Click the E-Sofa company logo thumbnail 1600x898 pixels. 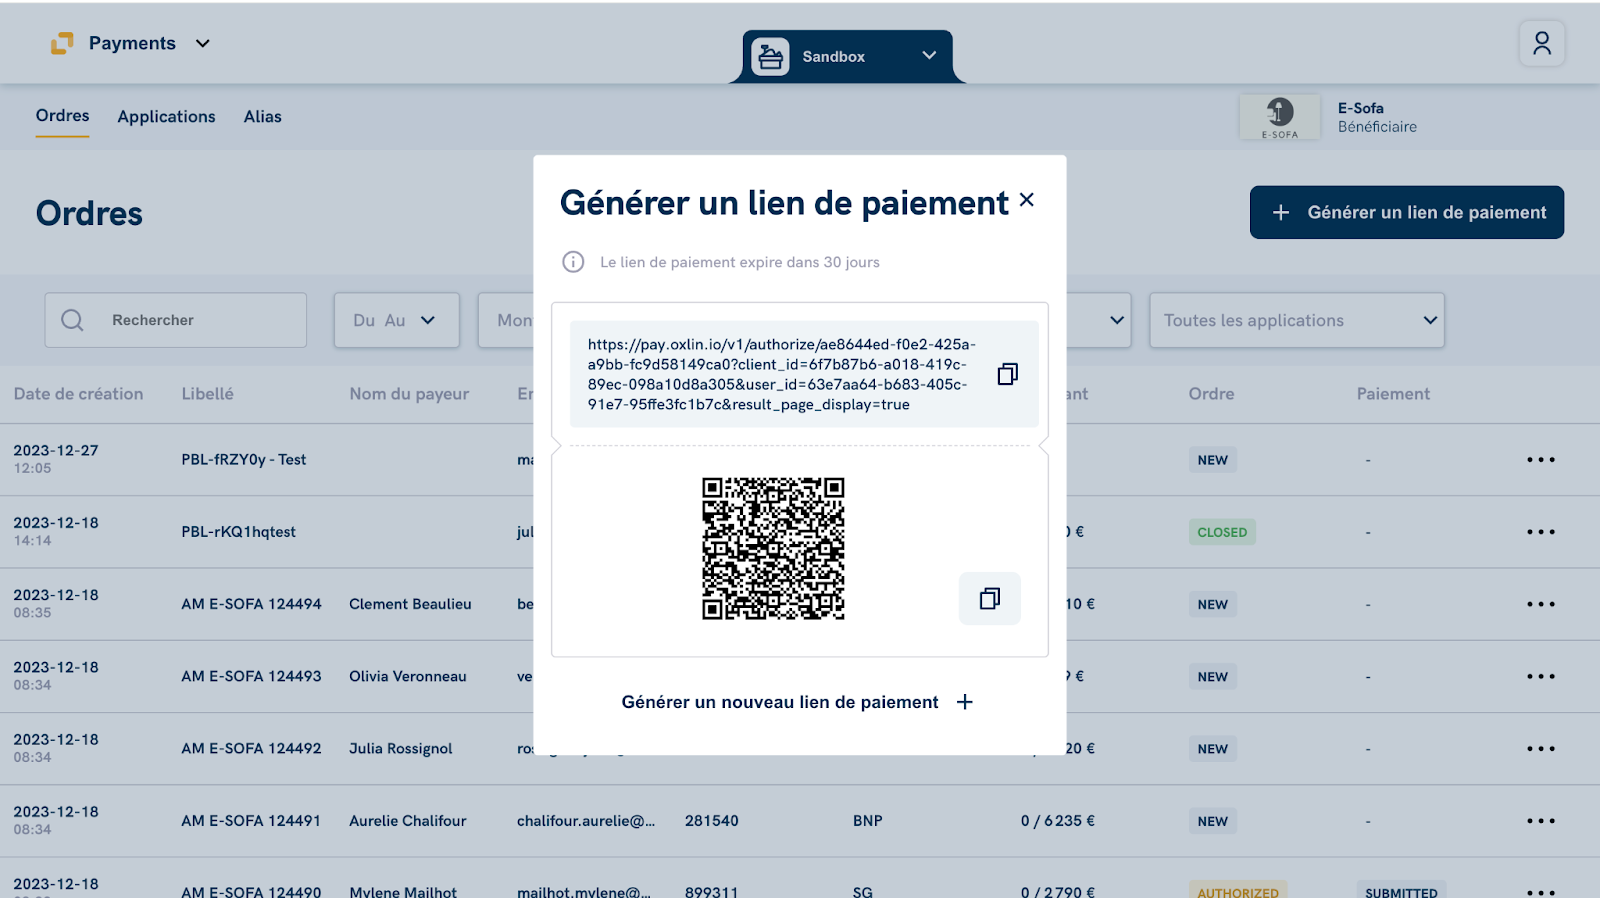point(1279,117)
